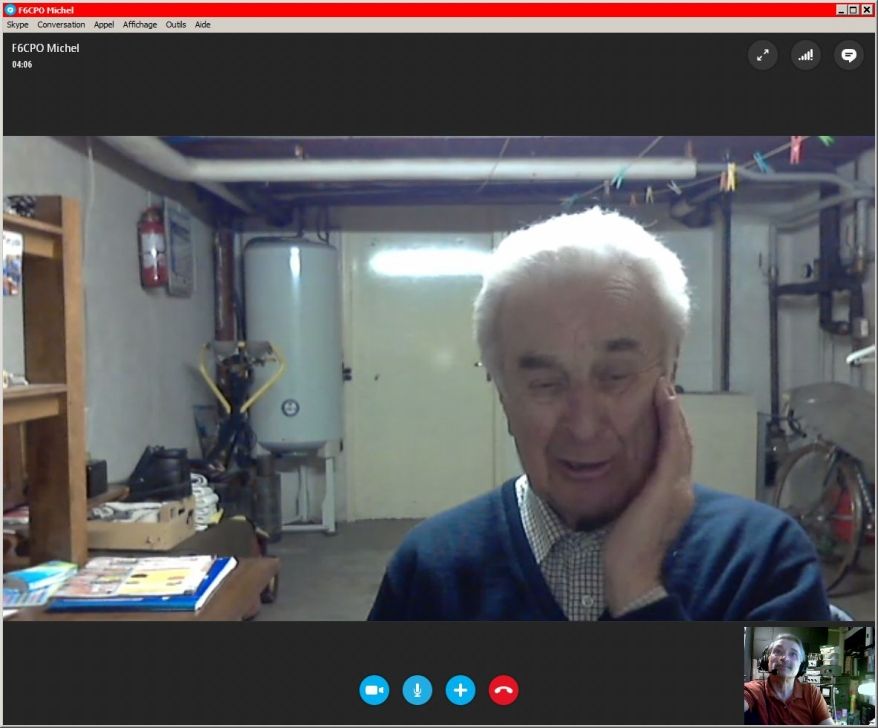
Task: Toggle the video camera button
Action: point(374,690)
